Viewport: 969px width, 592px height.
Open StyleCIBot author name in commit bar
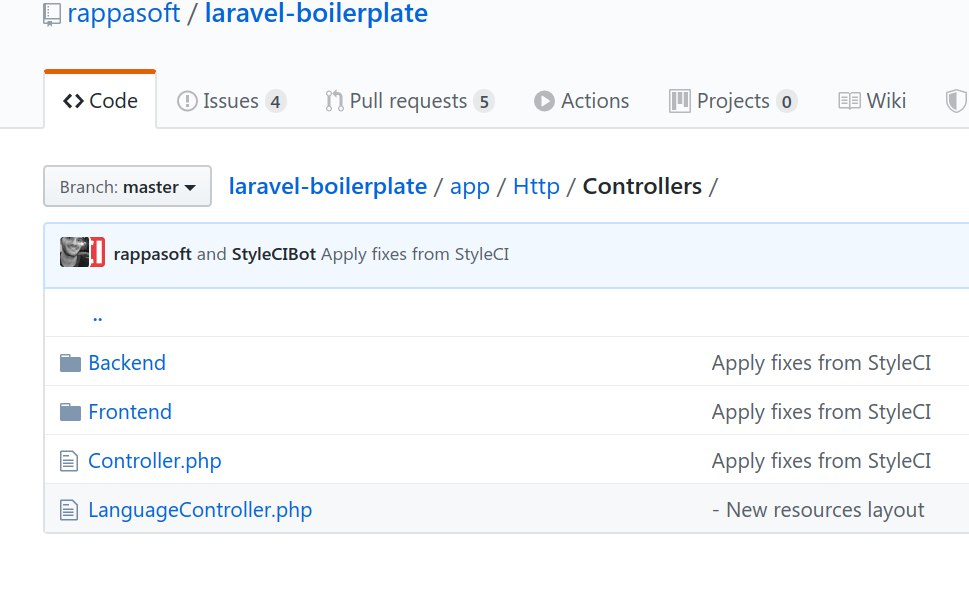point(274,254)
